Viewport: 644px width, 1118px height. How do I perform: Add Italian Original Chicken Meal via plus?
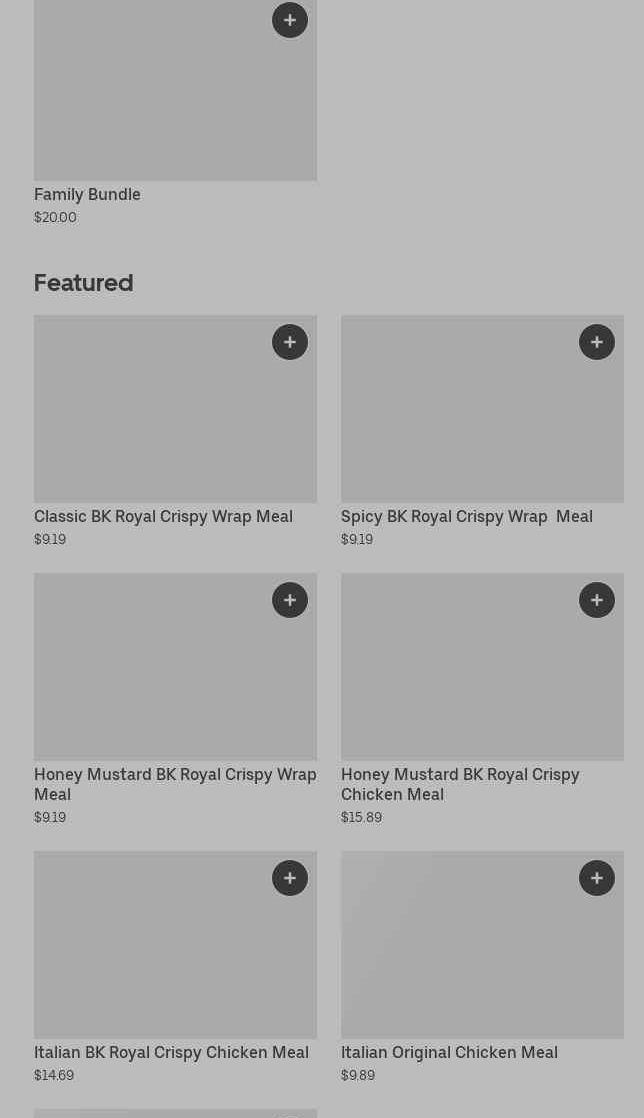point(597,878)
